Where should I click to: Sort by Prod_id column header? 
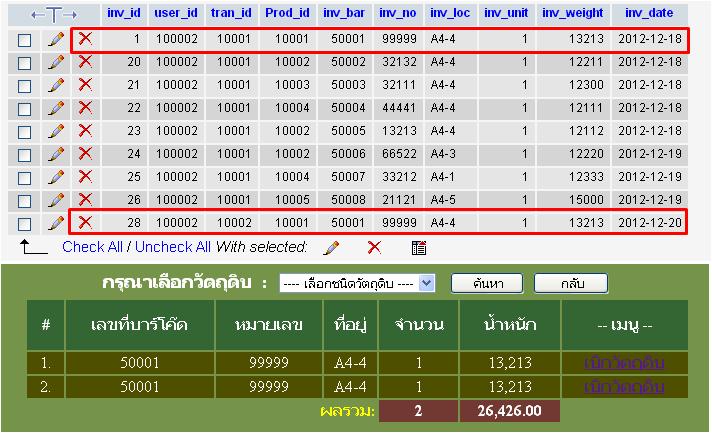(287, 13)
